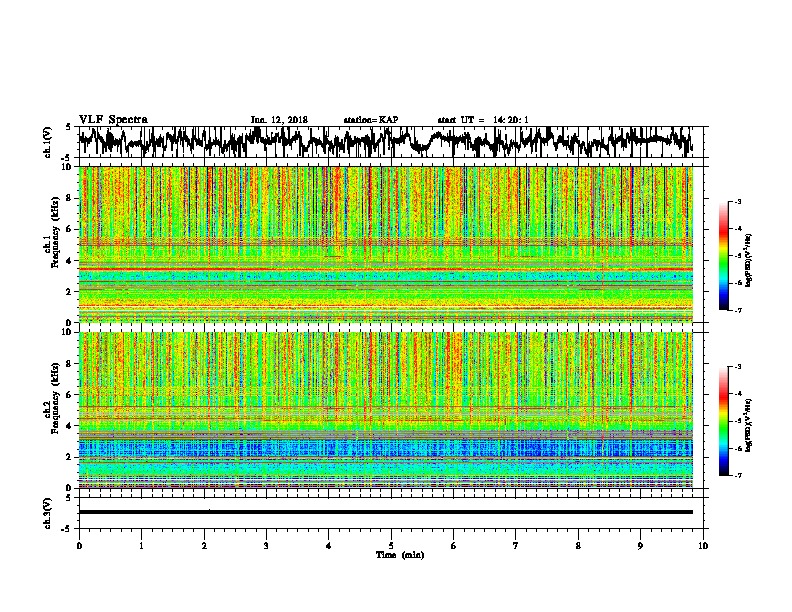Click time axis tick label "1"
Screen dimensions: 792x612
(x=141, y=546)
